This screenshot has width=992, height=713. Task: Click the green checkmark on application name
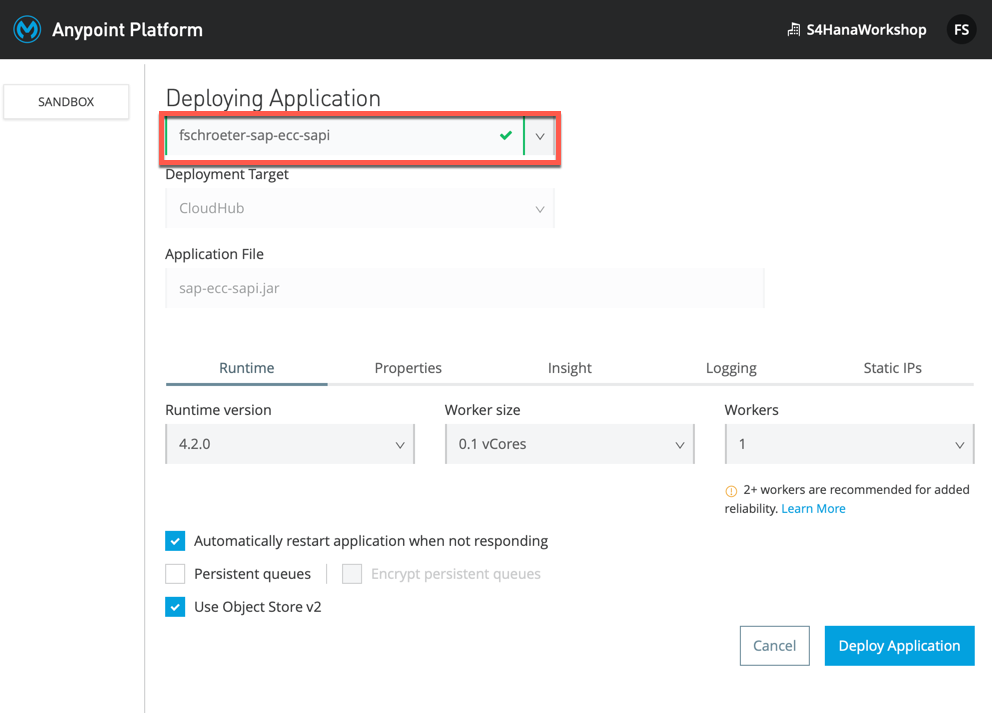505,136
